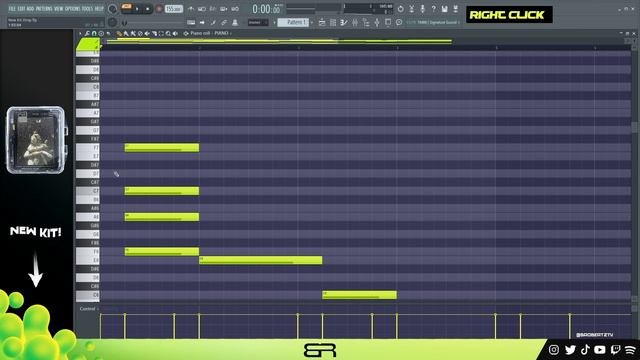
Task: Click arrow left of Pattern 1 selector
Action: pos(274,22)
